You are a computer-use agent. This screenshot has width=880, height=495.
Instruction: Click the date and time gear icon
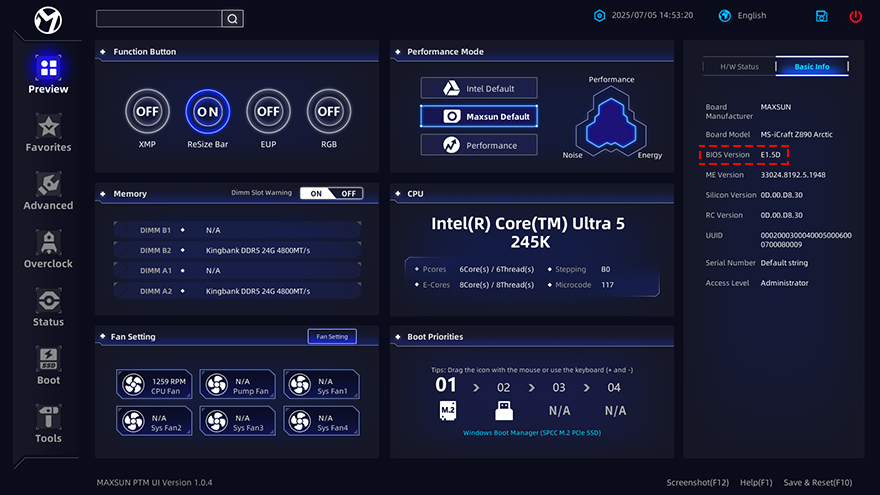click(599, 16)
